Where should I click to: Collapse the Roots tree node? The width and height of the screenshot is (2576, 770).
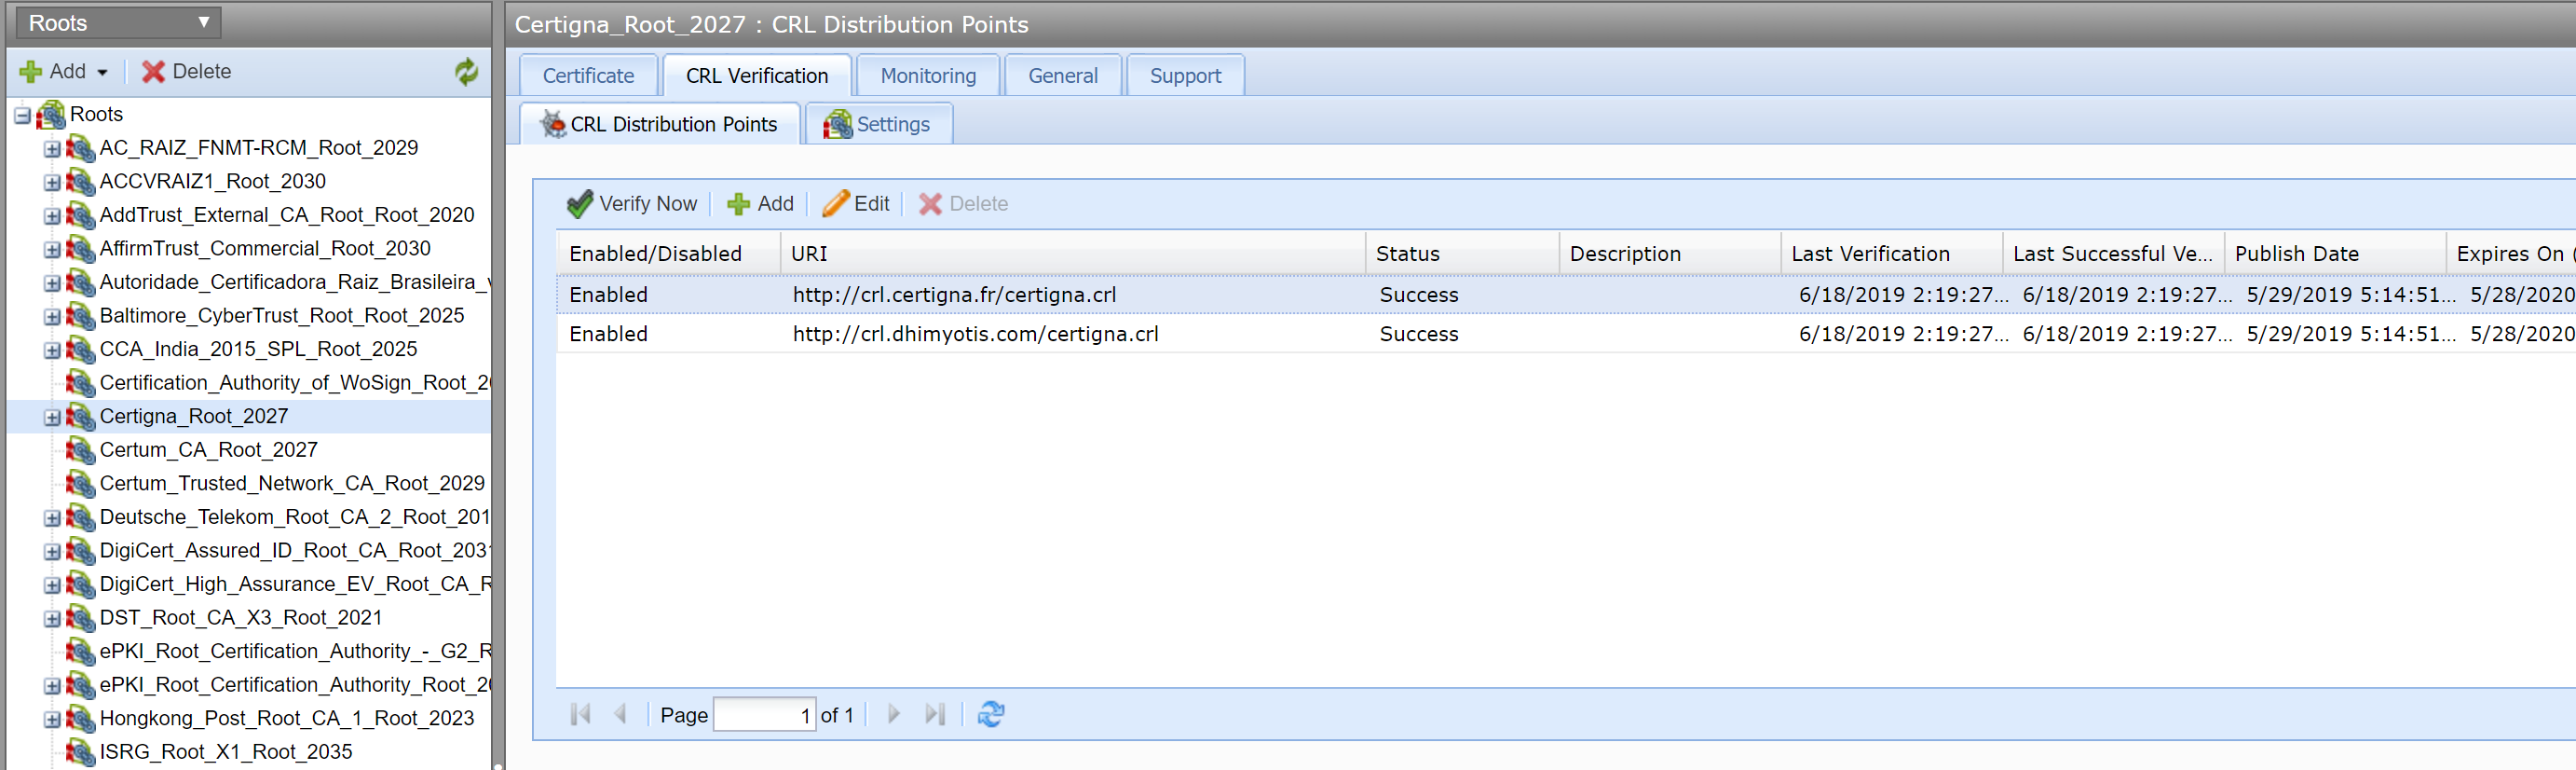click(x=22, y=115)
